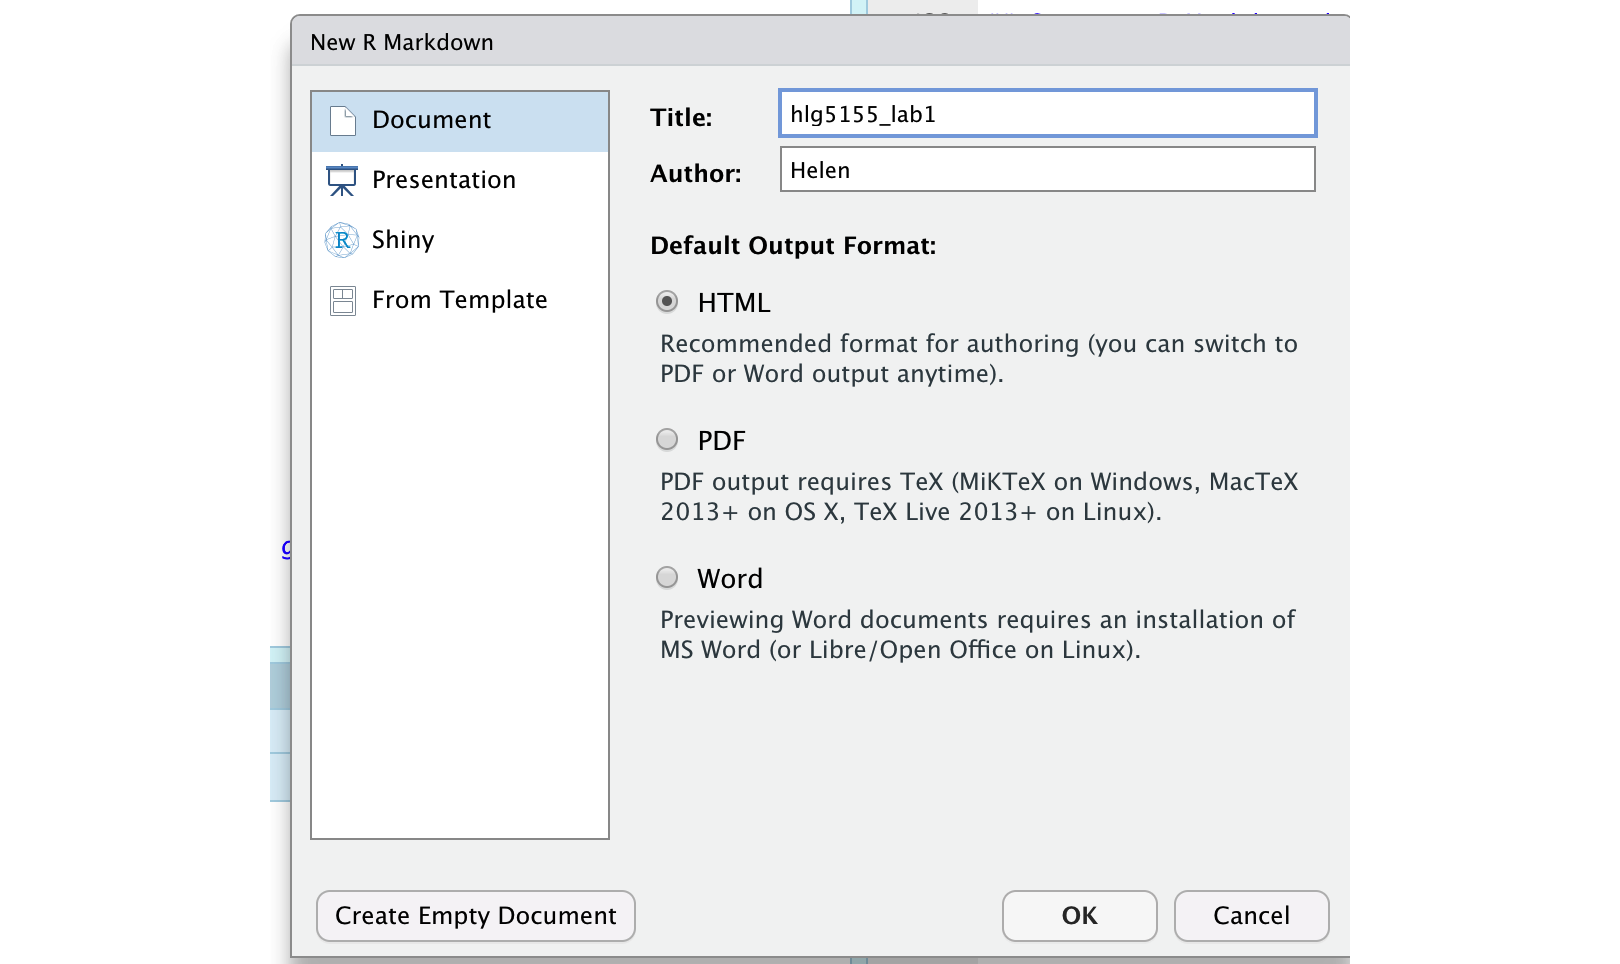Image resolution: width=1620 pixels, height=964 pixels.
Task: Choose the Shiny entry text in list
Action: (x=403, y=240)
